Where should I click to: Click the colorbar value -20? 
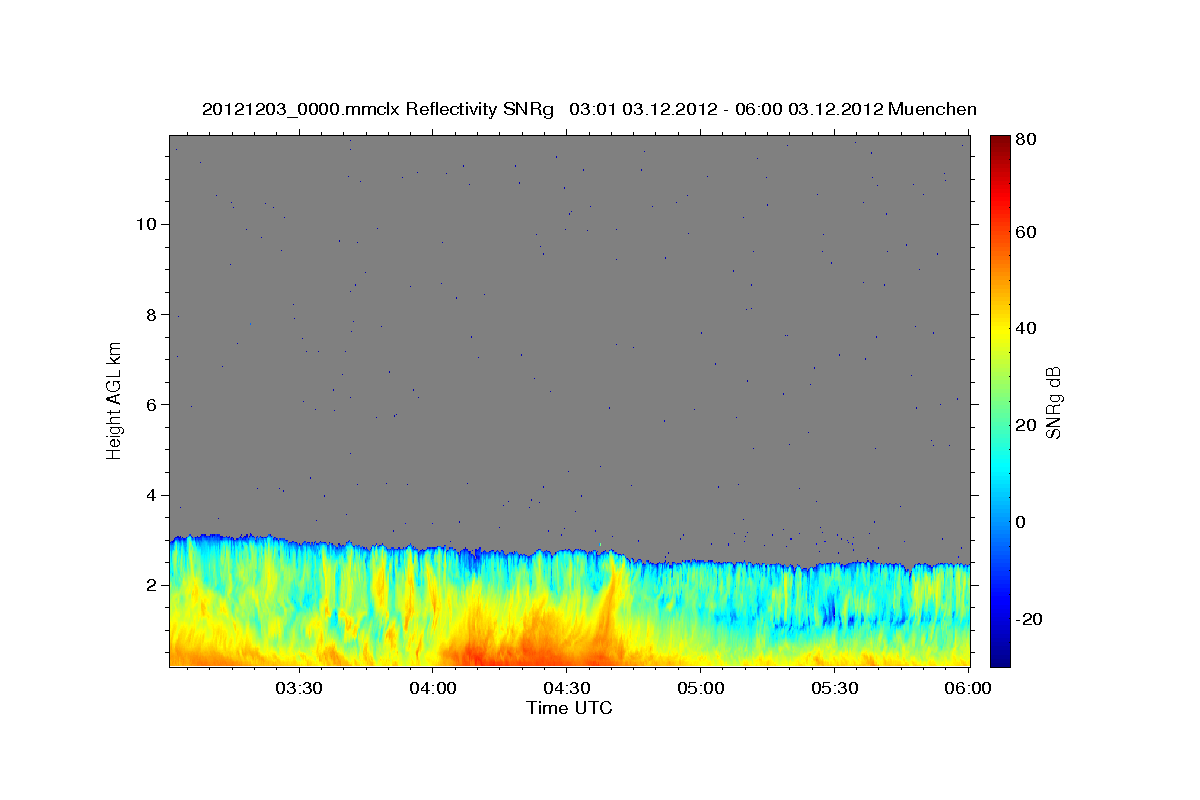(x=1031, y=619)
